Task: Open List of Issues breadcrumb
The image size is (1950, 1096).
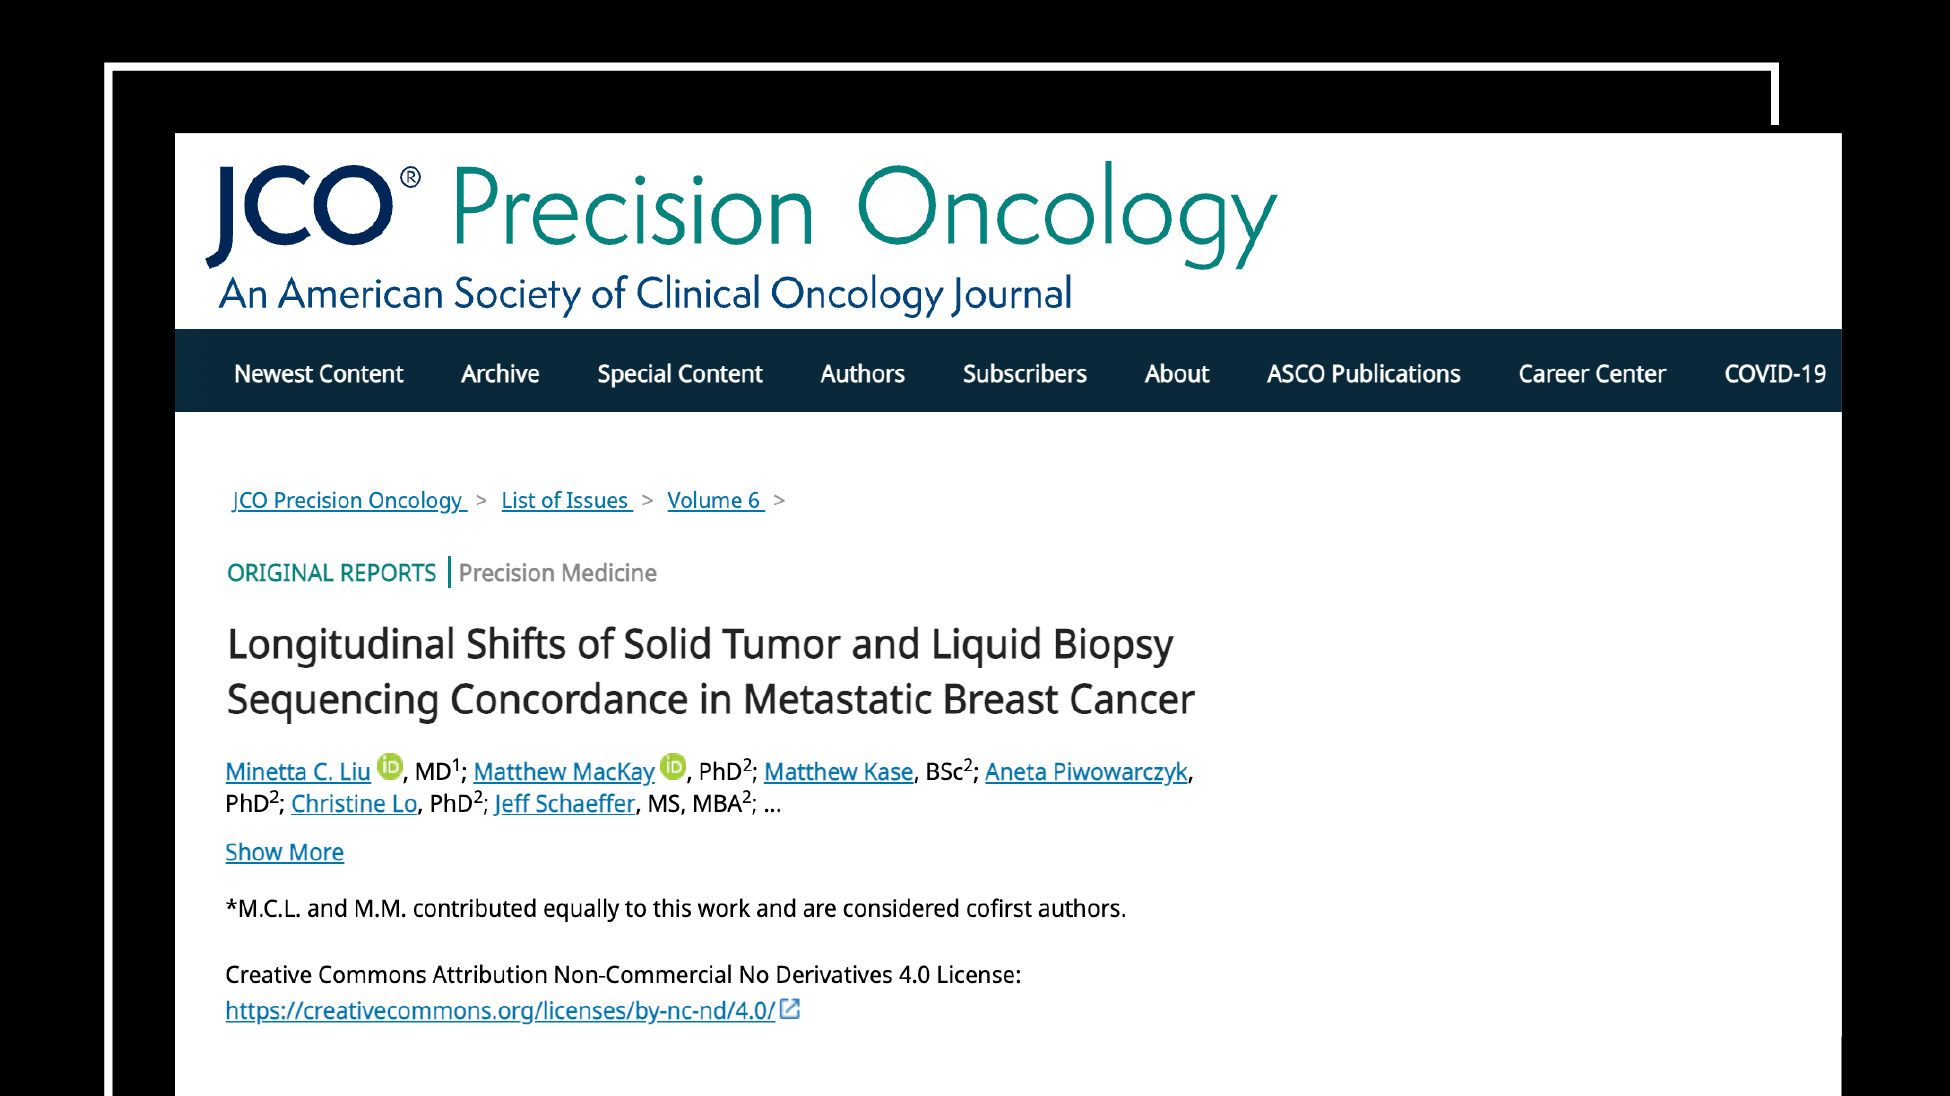Action: 565,500
